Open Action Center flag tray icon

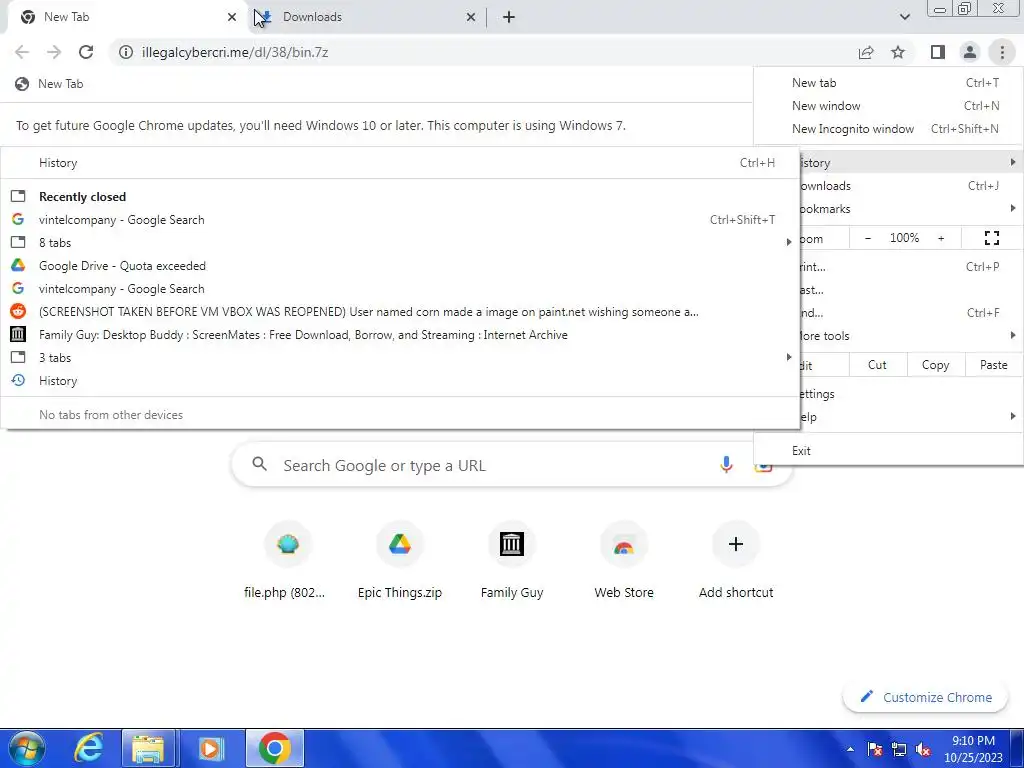click(874, 749)
